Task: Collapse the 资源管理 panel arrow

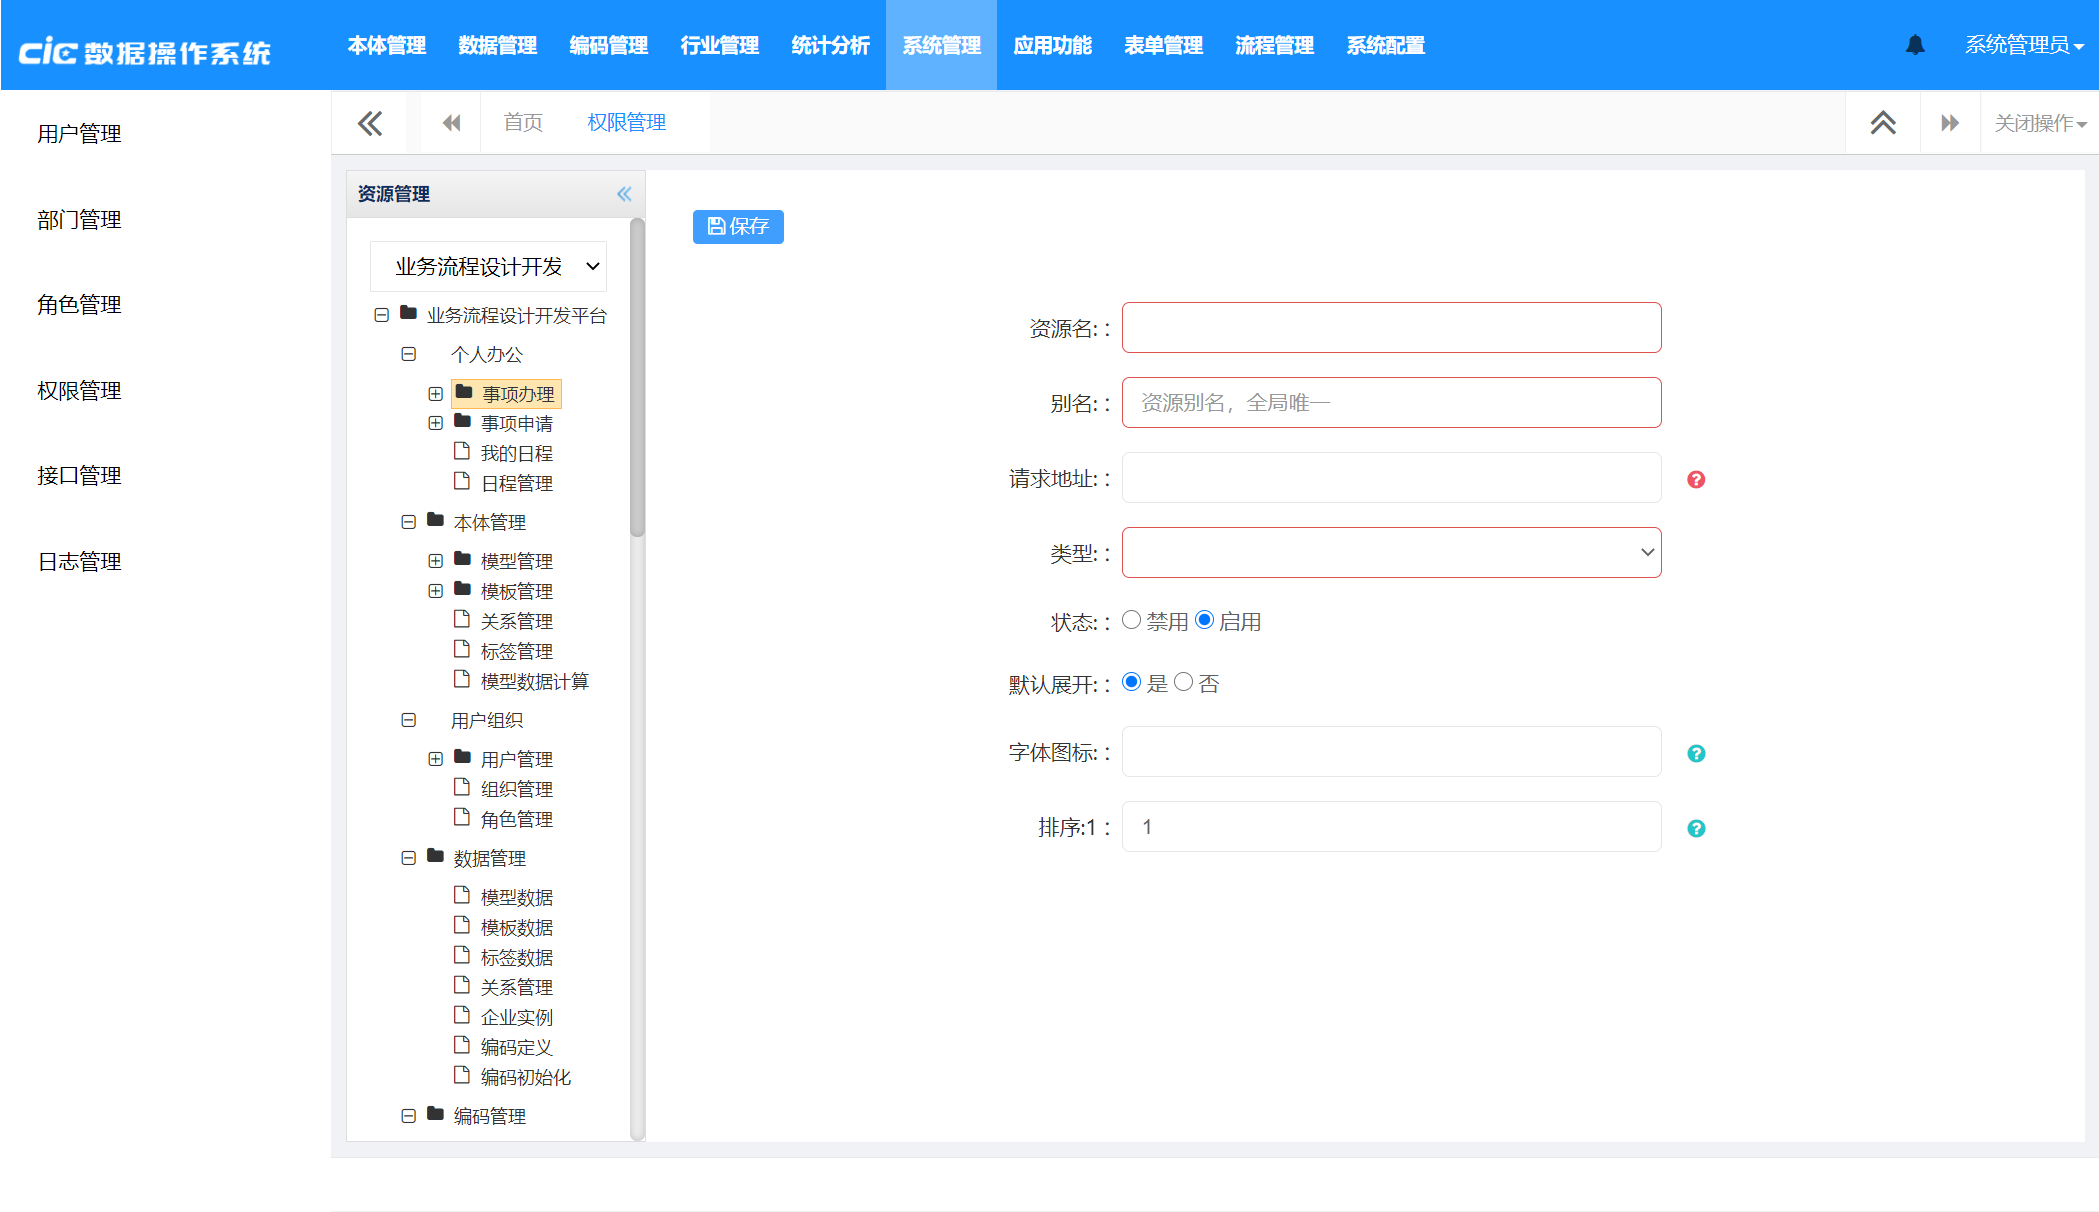Action: click(x=624, y=194)
